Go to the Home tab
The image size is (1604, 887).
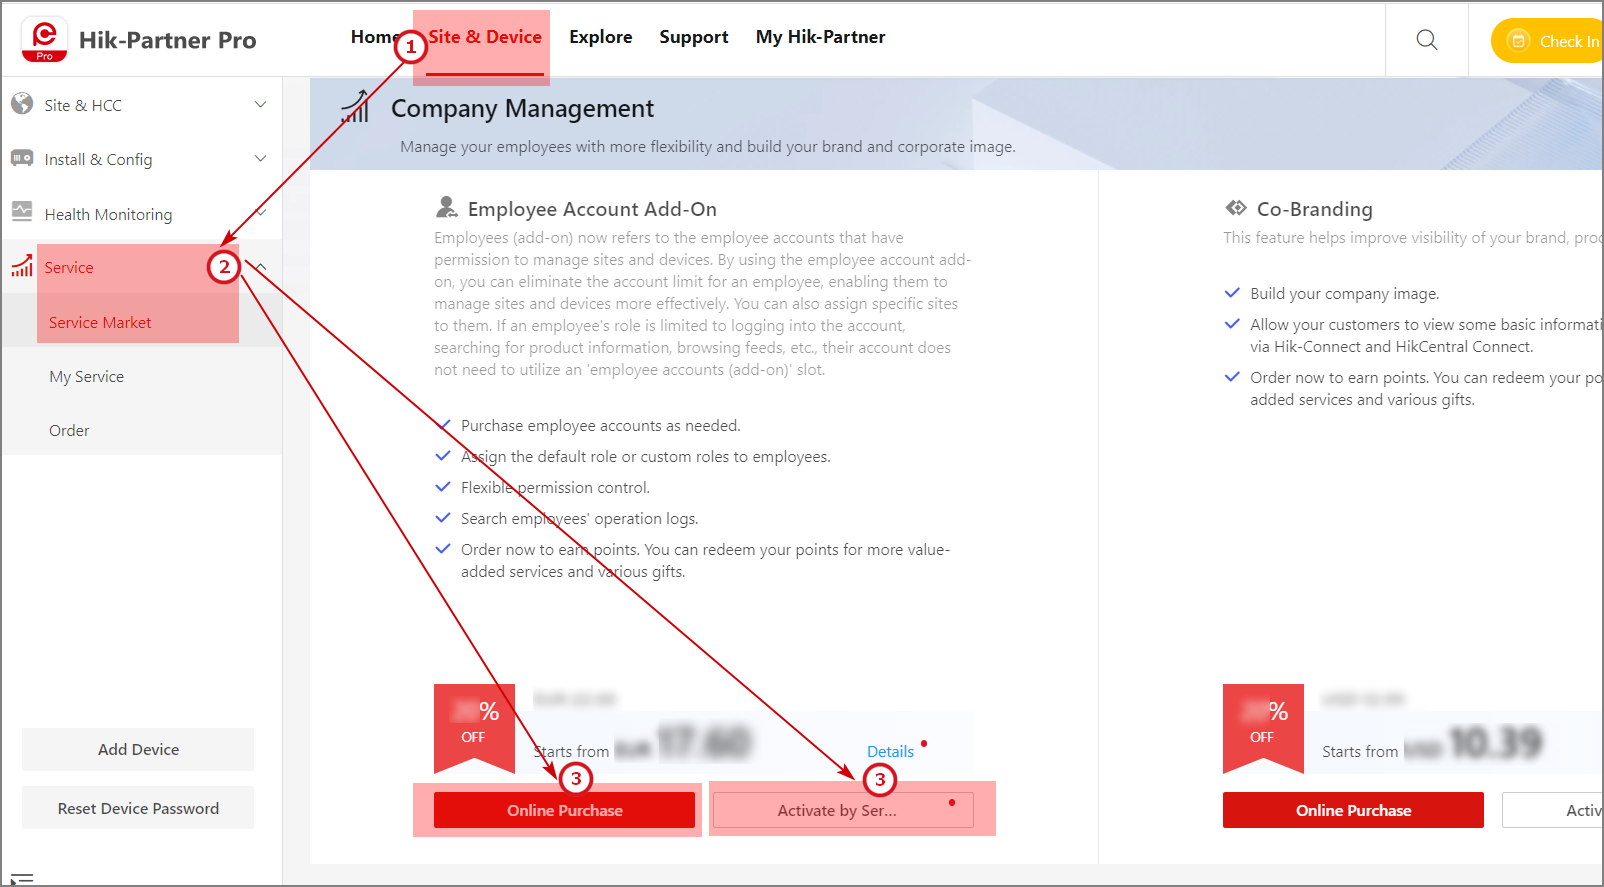(x=375, y=37)
